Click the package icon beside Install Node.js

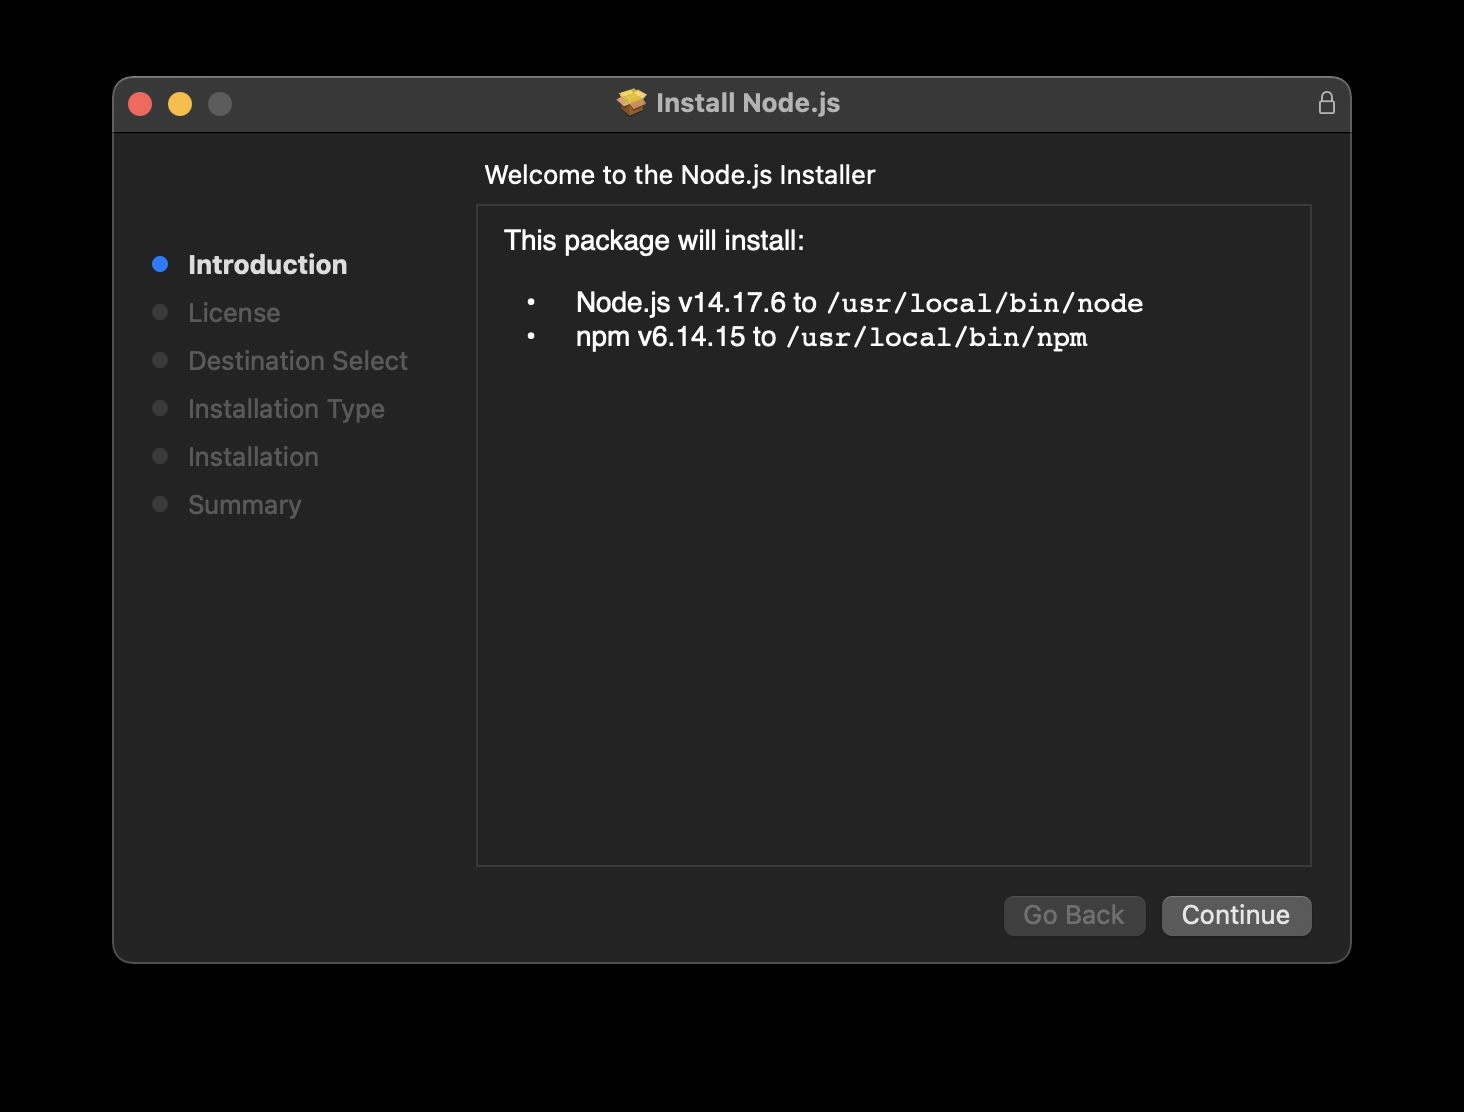631,102
